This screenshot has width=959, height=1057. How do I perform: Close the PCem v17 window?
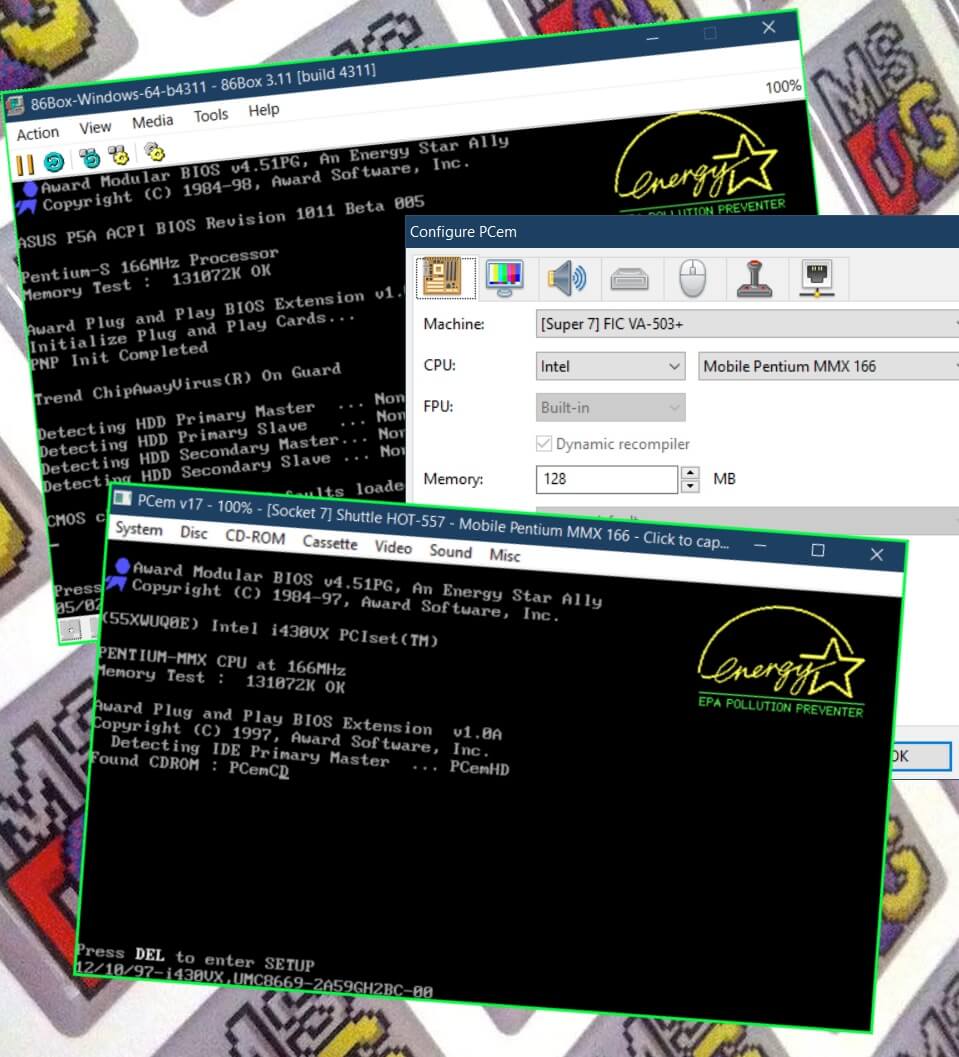[876, 554]
